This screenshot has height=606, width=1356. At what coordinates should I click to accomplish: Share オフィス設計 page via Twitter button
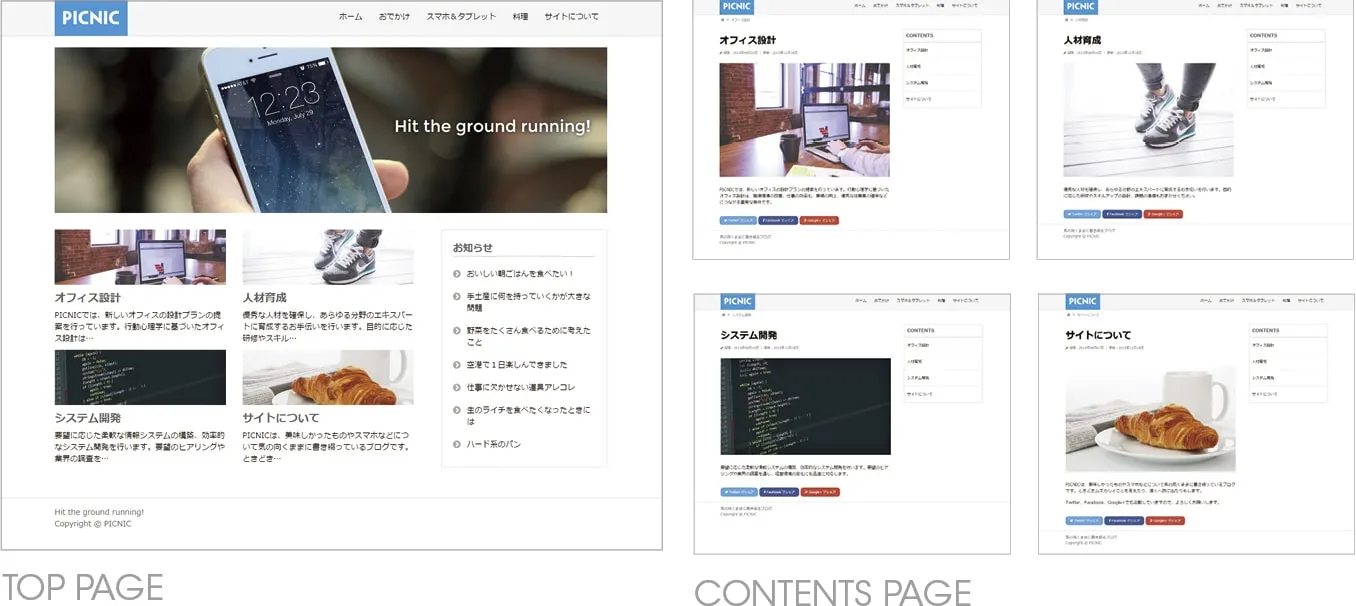738,219
